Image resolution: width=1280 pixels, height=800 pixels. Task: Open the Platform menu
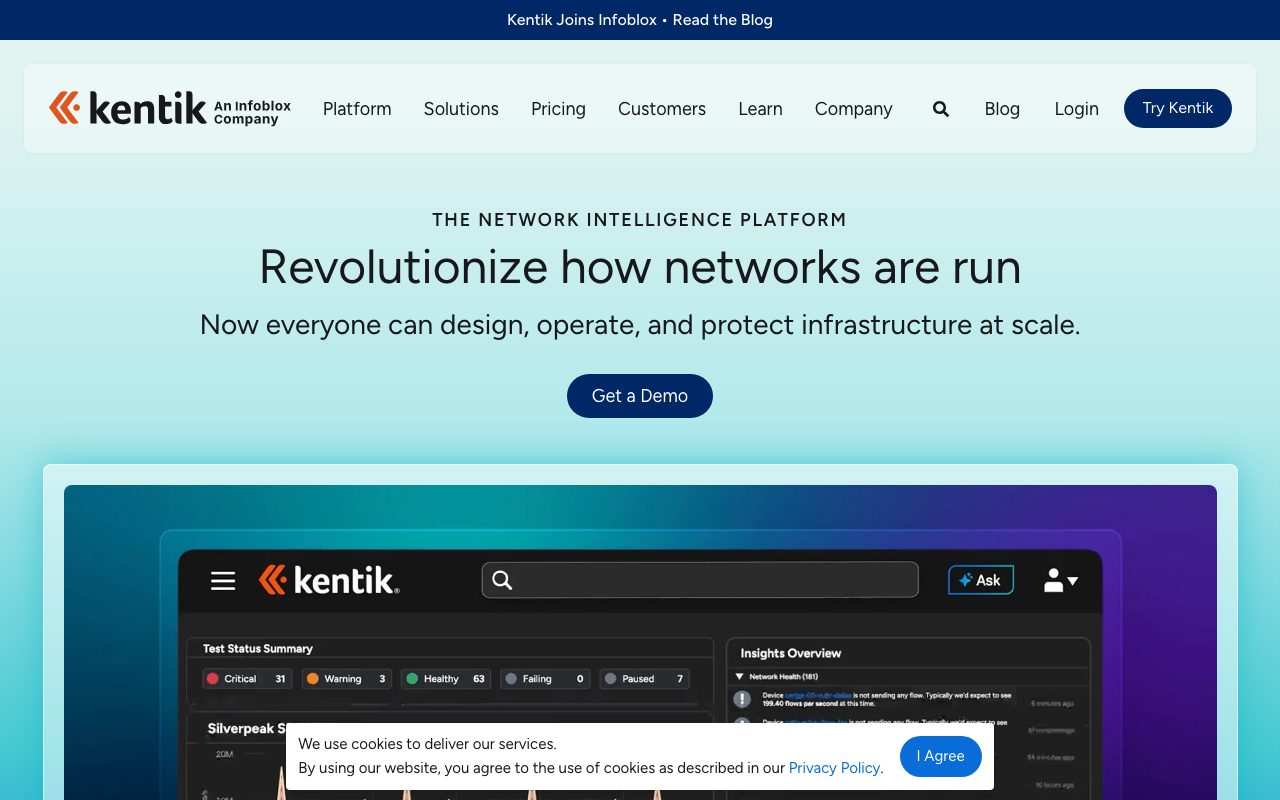[x=357, y=109]
